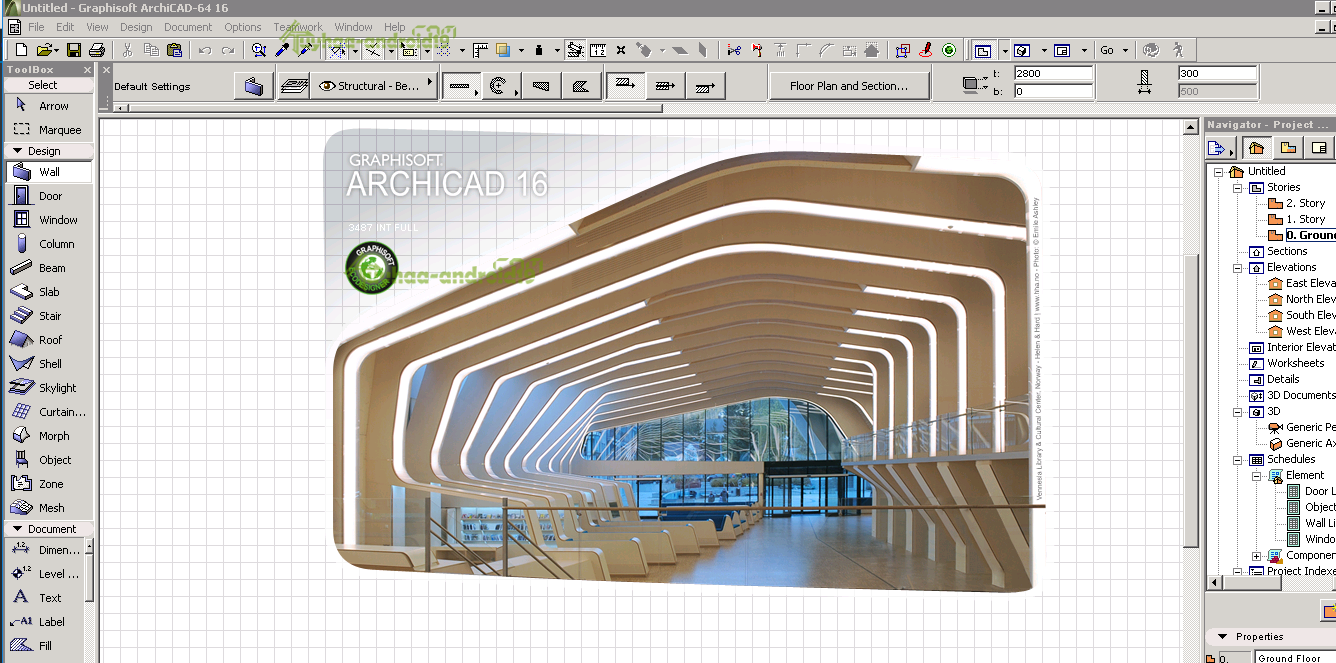Choose the Roof tool
Image resolution: width=1336 pixels, height=663 pixels.
click(48, 340)
